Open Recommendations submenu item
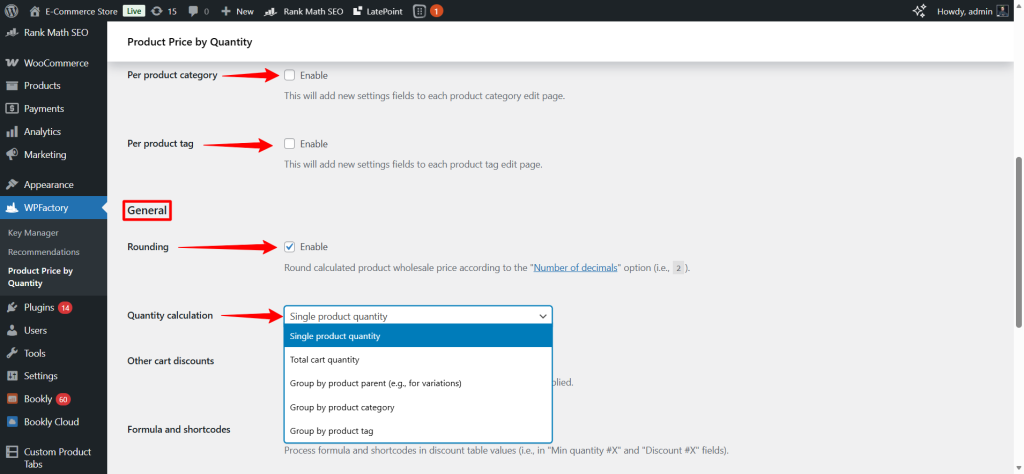This screenshot has height=474, width=1024. pos(43,252)
